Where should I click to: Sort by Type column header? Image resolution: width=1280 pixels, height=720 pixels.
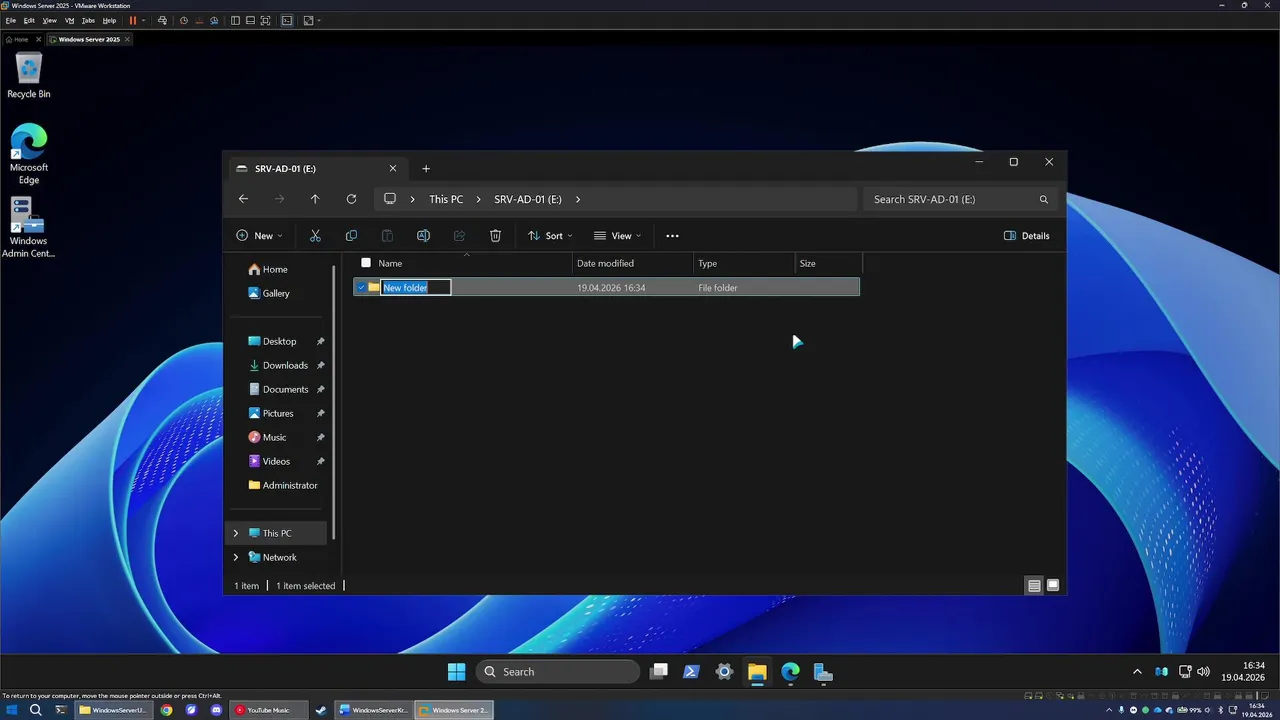click(x=744, y=263)
